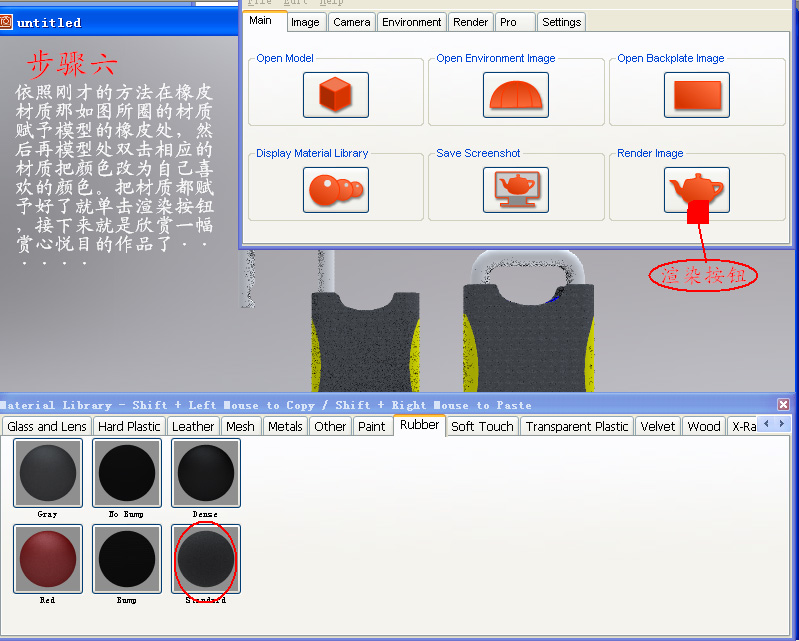Open the Soft Touch material tab
The height and width of the screenshot is (641, 799).
[x=482, y=426]
